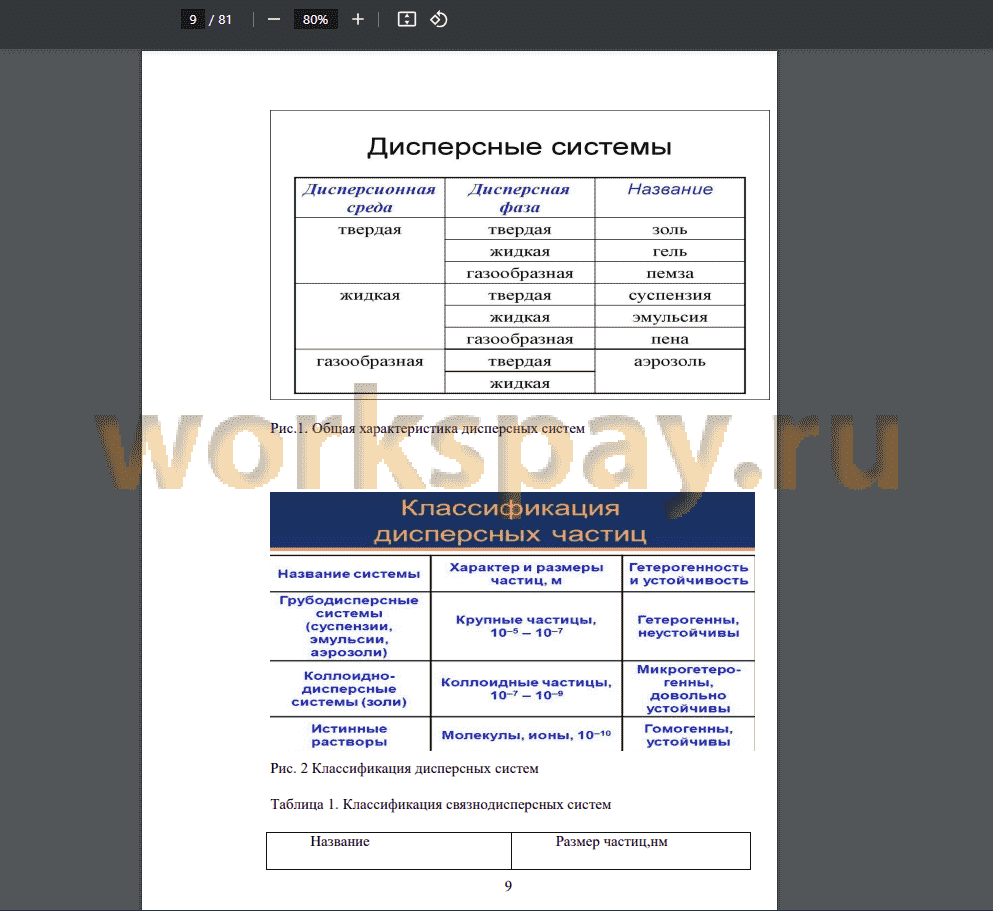Click the header "Гетерогенность и устойчивость"
993x911 pixels.
click(688, 574)
